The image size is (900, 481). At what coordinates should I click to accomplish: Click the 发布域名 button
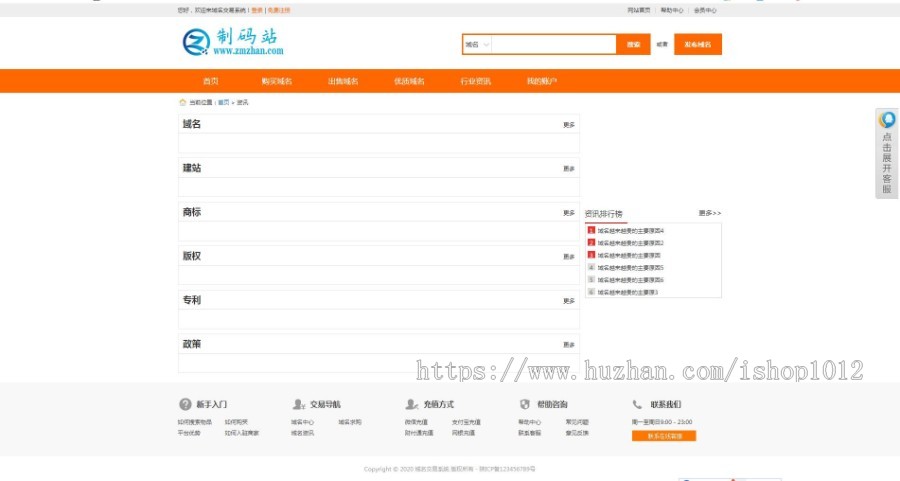tap(698, 45)
